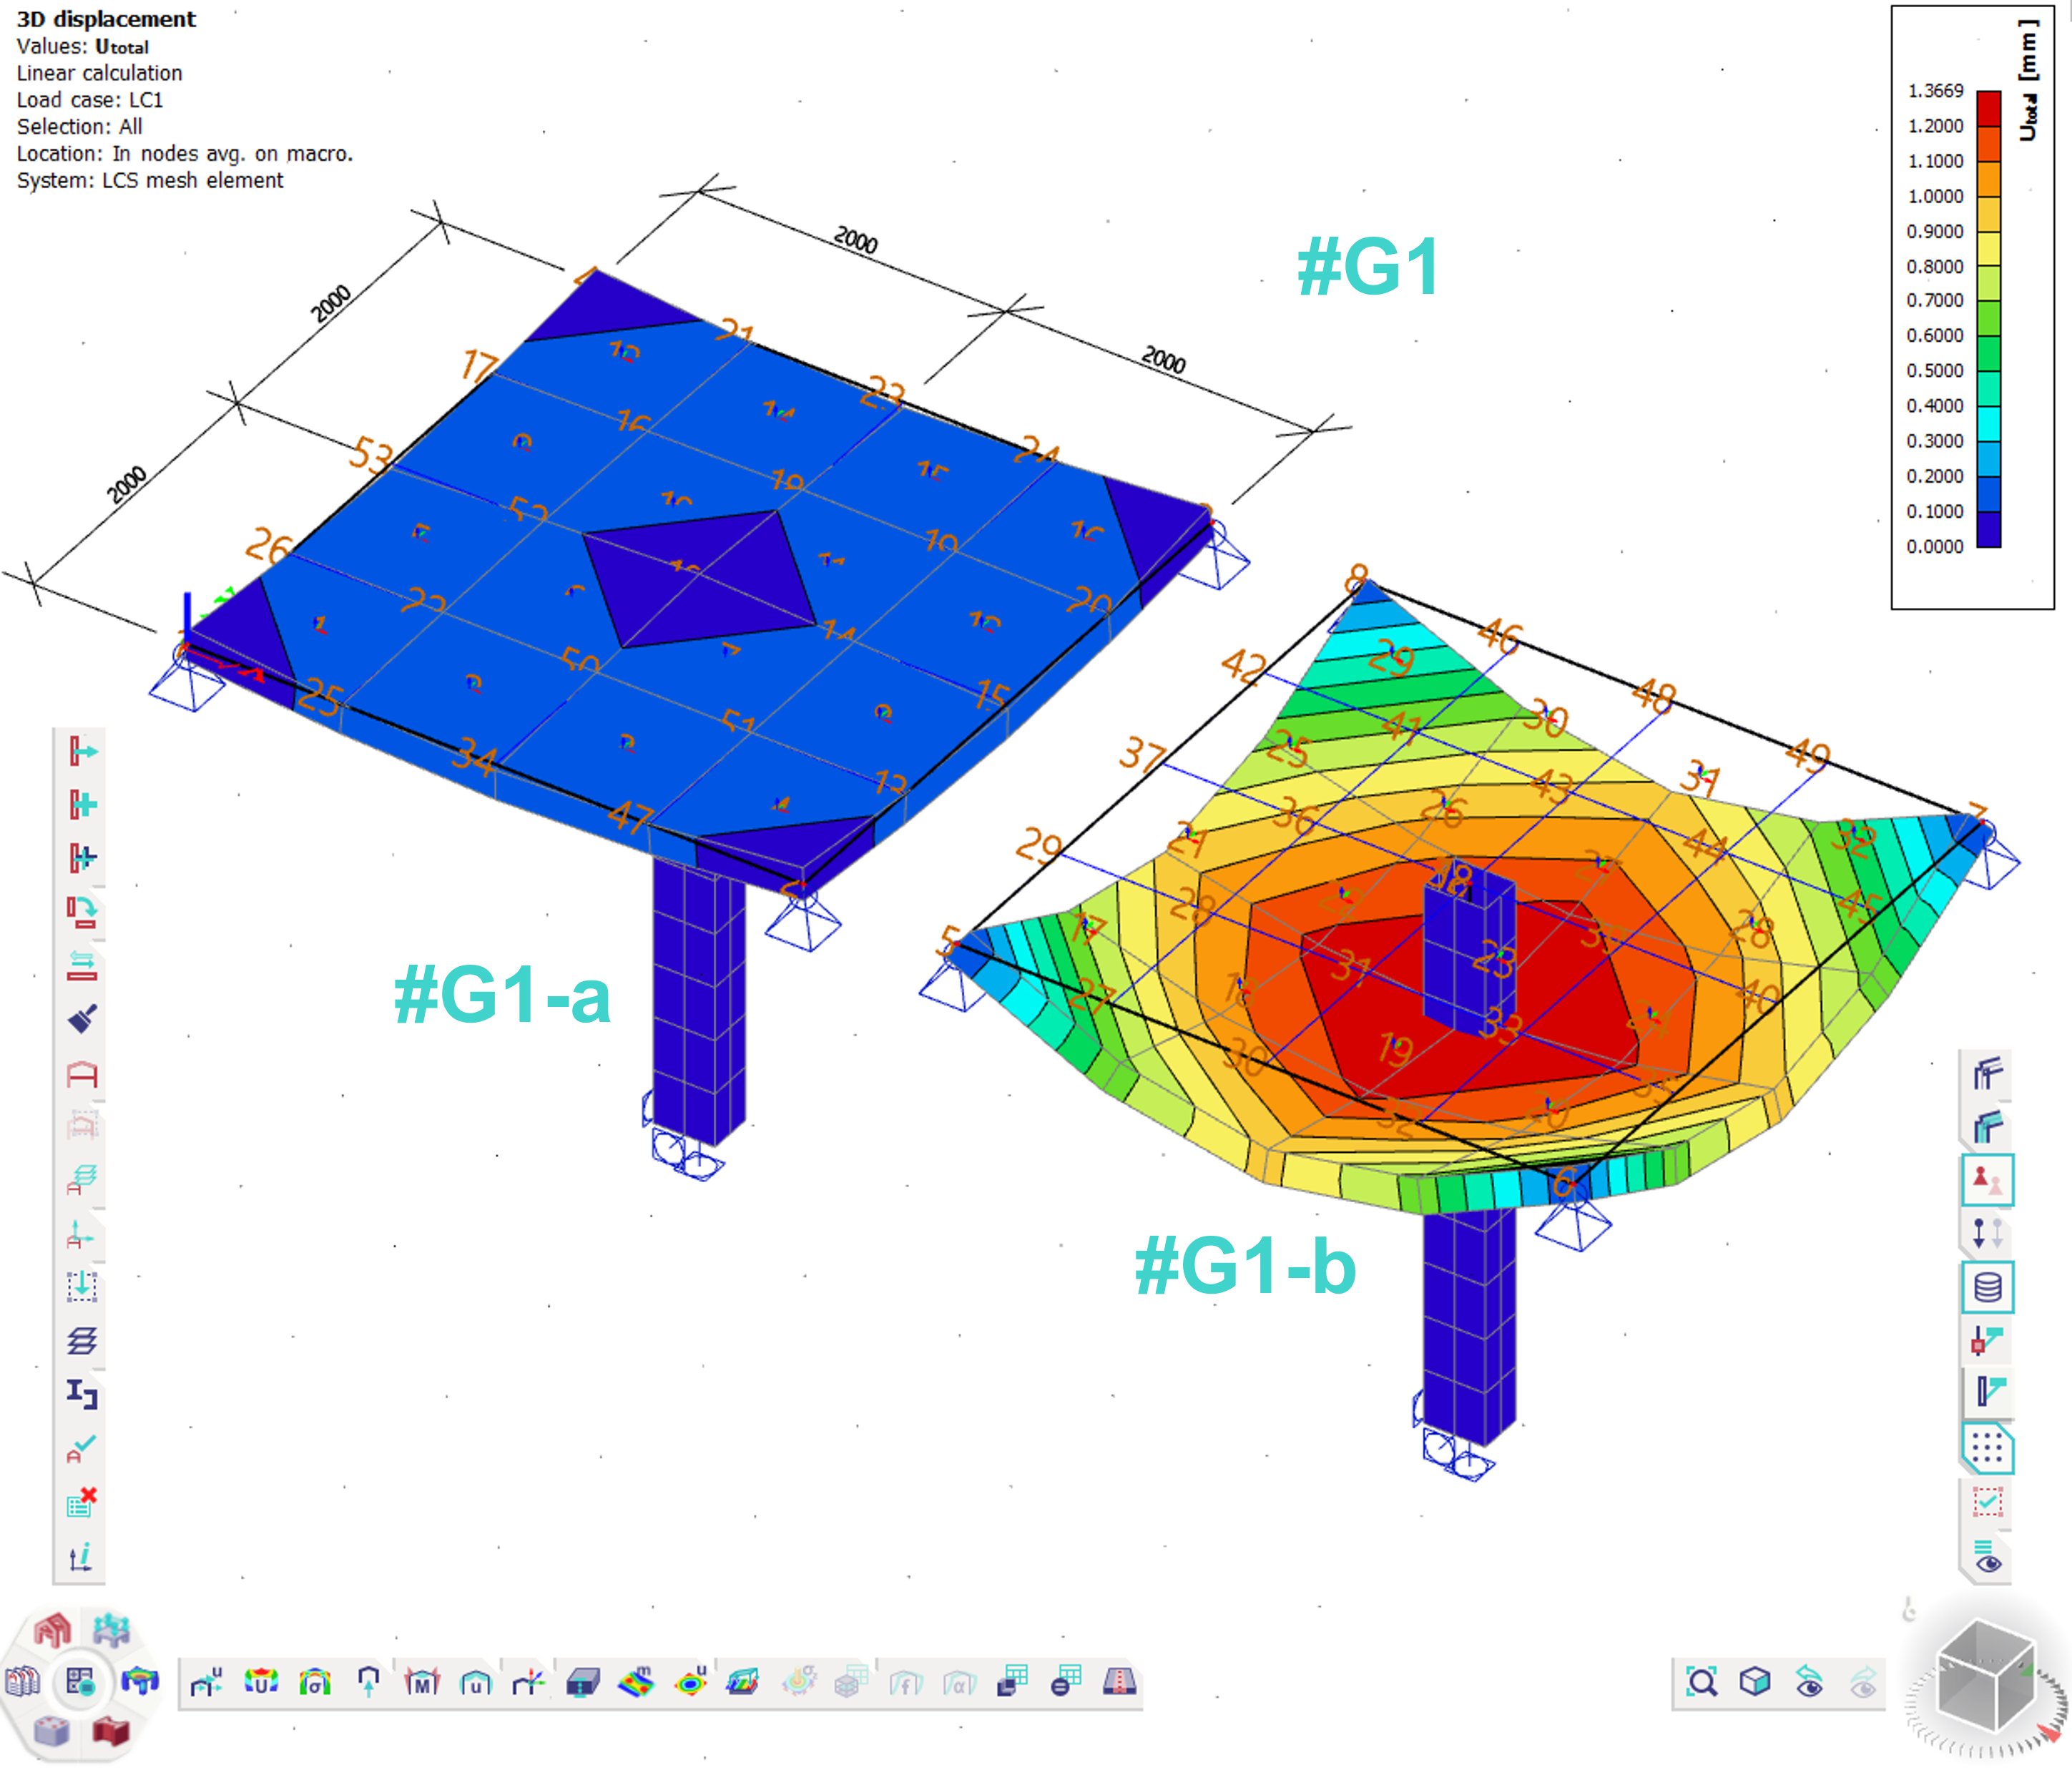Click the red 1.3669 swatch in the legend
Screen dimensions: 2072x1770
1988,108
